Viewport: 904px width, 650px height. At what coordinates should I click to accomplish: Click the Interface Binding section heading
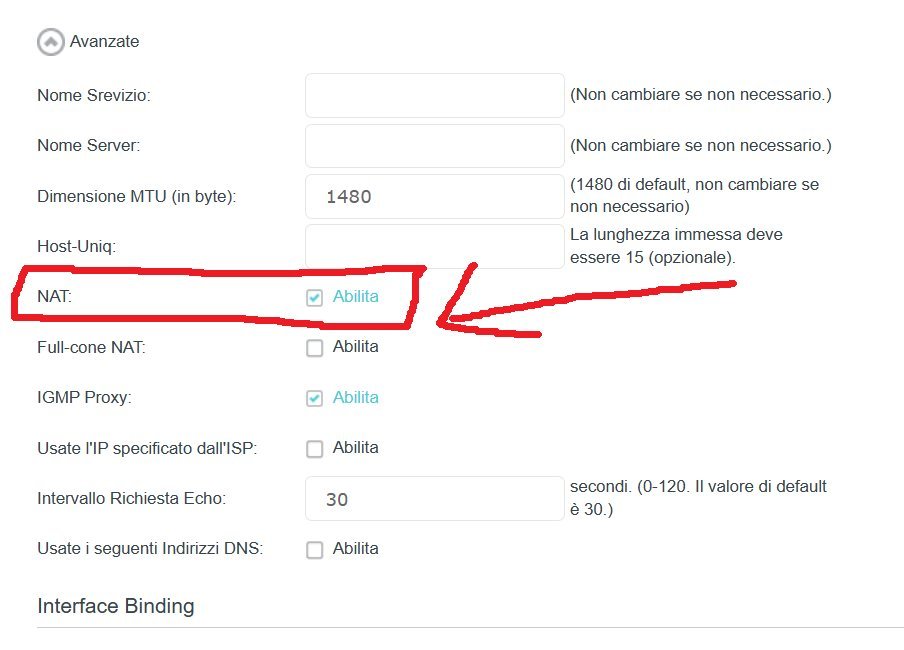click(x=116, y=606)
